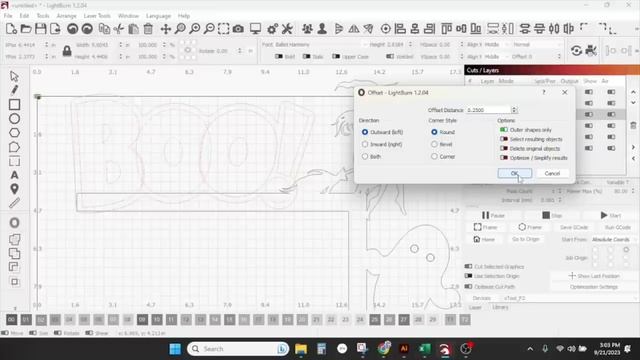The height and width of the screenshot is (360, 640).
Task: Open camera capture with the camera icon
Action: 238,29
